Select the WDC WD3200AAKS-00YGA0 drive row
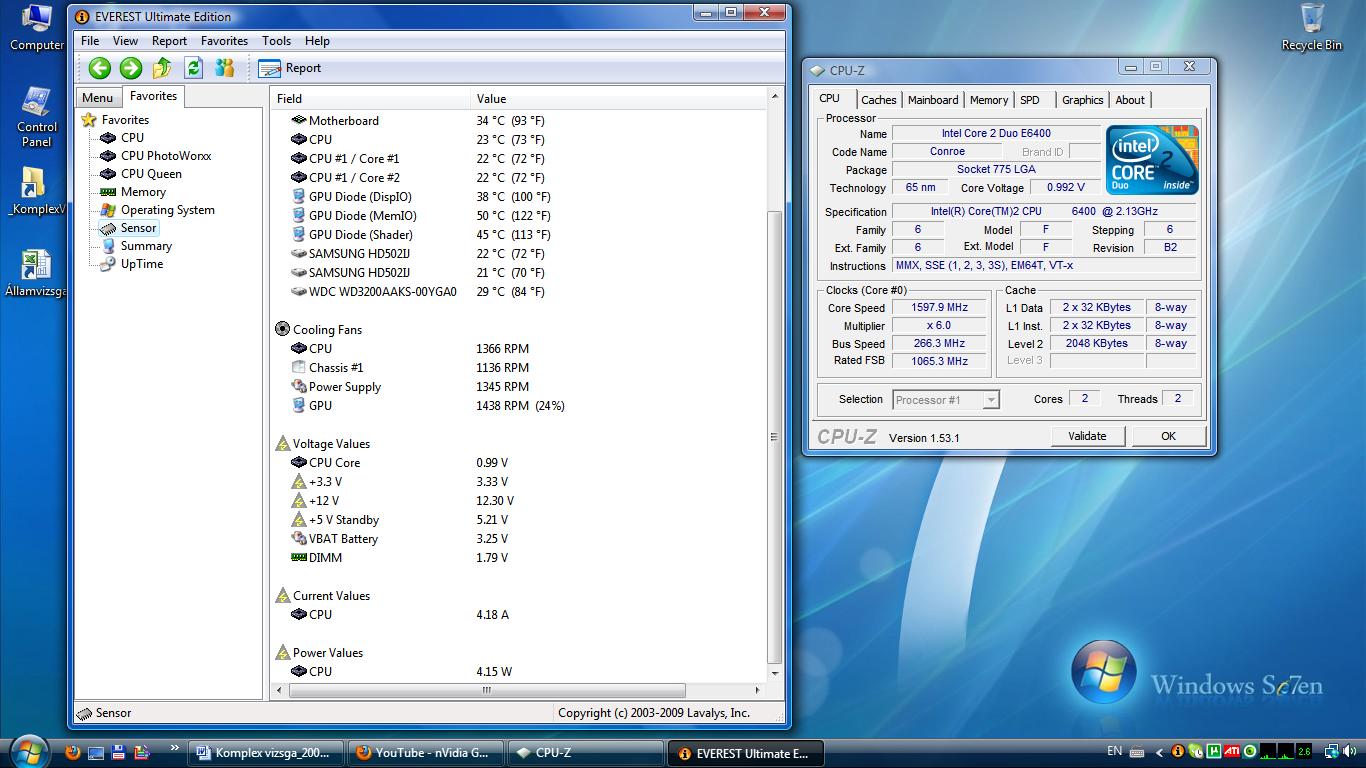Screen dimensions: 1366x768 pos(518,291)
